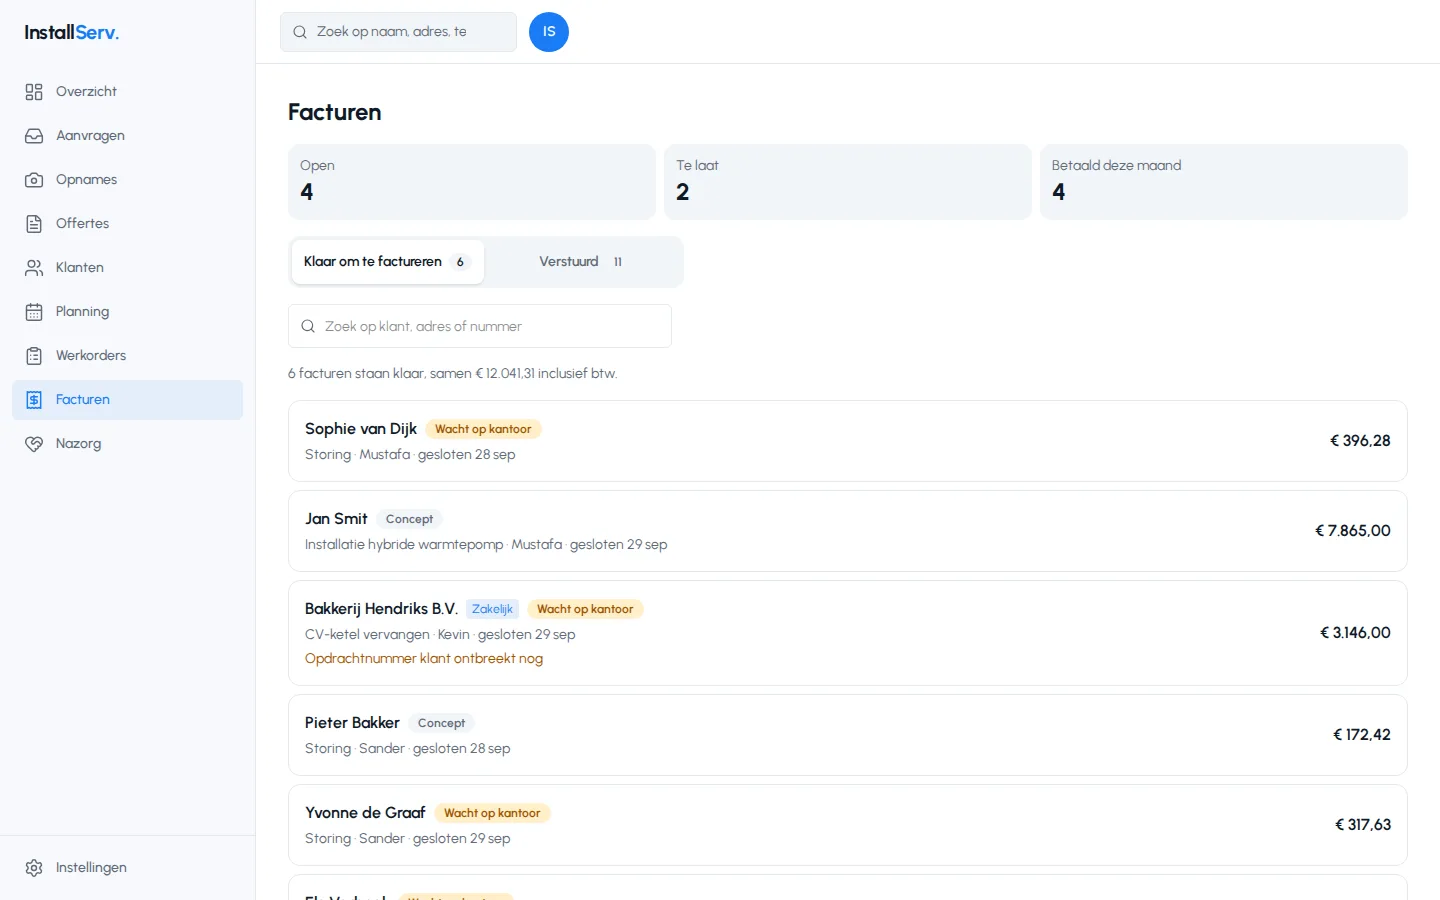Click the Zakelijk badge on Bakkerij Hendriks
This screenshot has height=900, width=1440.
pyautogui.click(x=492, y=609)
